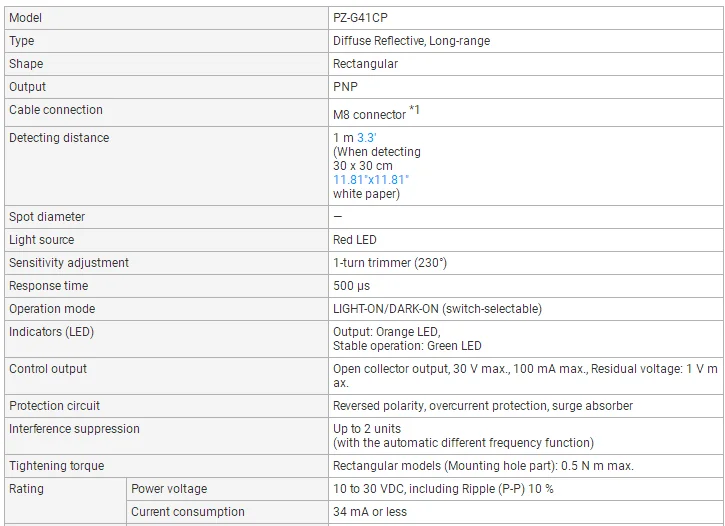Click 'Reversed polarity, overcurrent protection' value
Screen dimensions: 725x526
(440, 406)
